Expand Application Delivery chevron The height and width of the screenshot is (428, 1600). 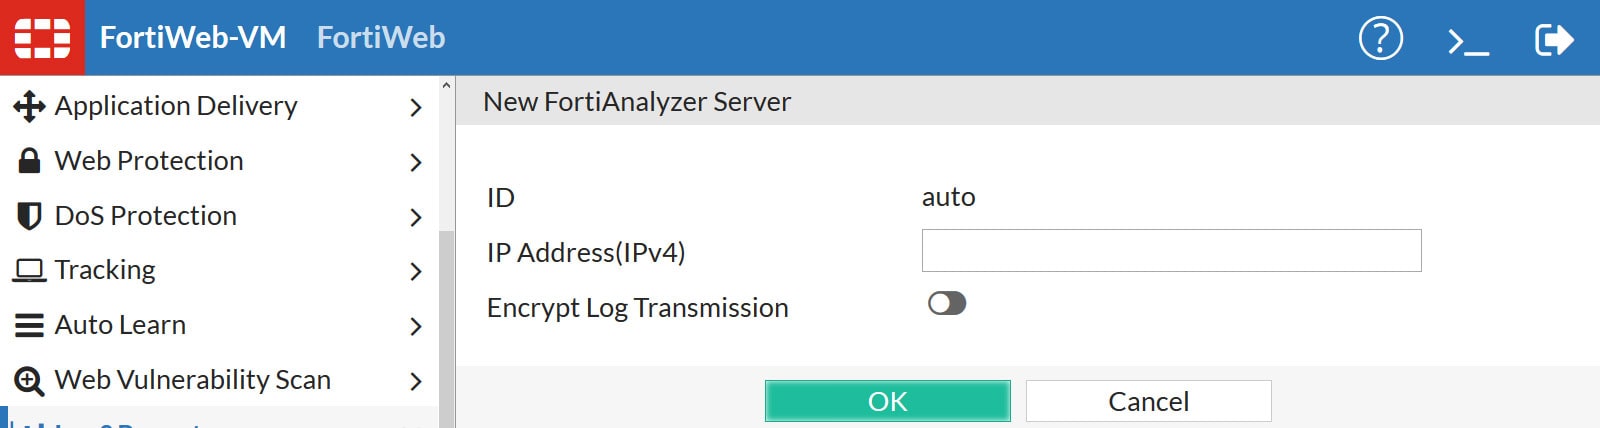click(x=416, y=107)
